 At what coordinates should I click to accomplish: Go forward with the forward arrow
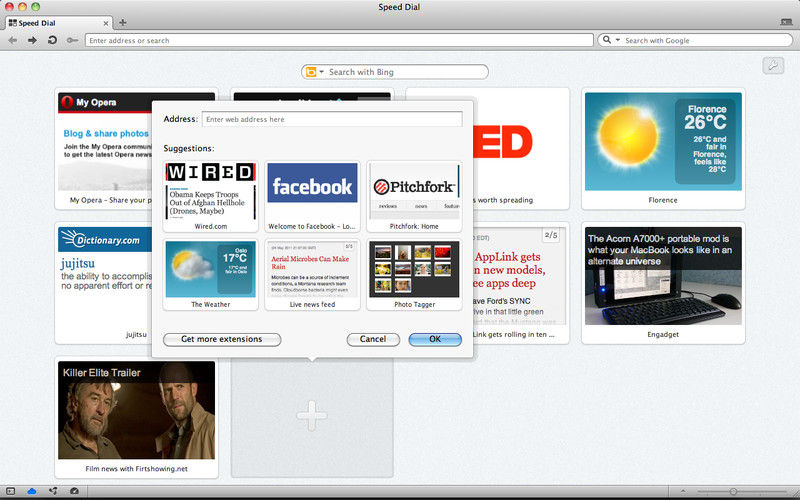pyautogui.click(x=32, y=40)
